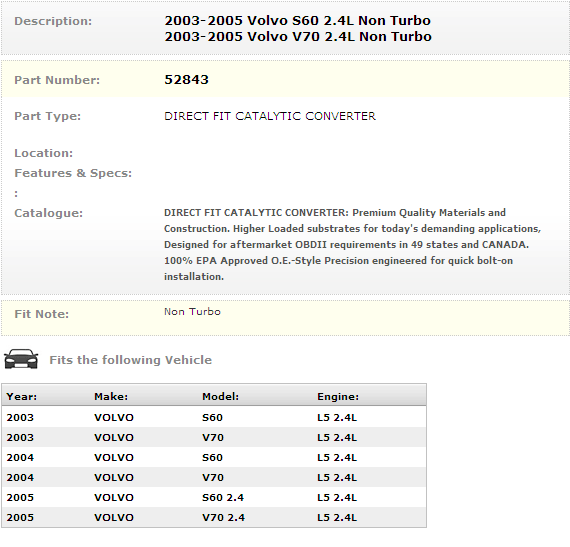The height and width of the screenshot is (547, 570).
Task: Click the "S60" model cell in the 2004 row
Action: point(212,458)
